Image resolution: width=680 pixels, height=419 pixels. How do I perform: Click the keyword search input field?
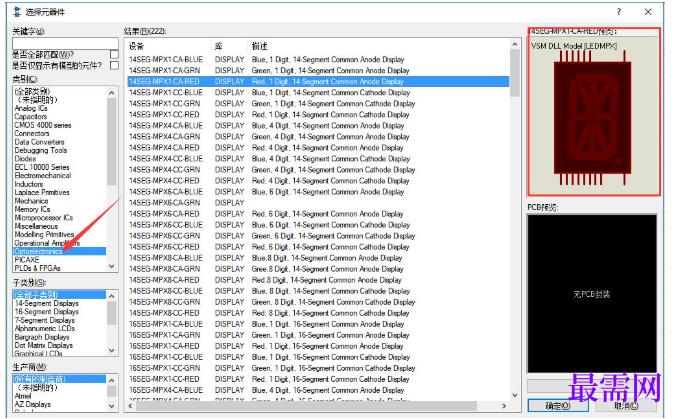(65, 43)
